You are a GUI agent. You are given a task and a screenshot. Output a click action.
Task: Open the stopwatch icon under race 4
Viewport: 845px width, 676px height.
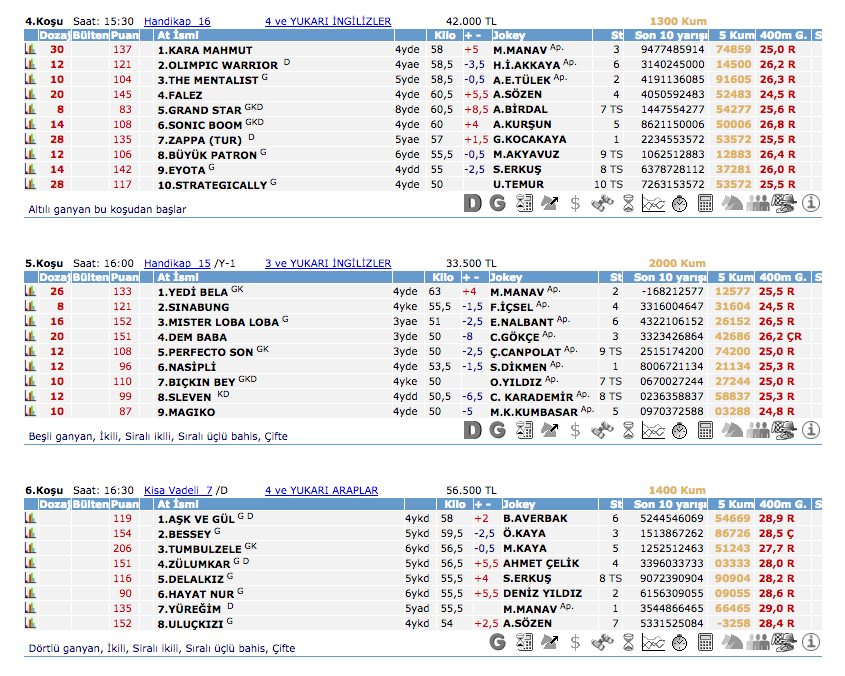tap(680, 204)
